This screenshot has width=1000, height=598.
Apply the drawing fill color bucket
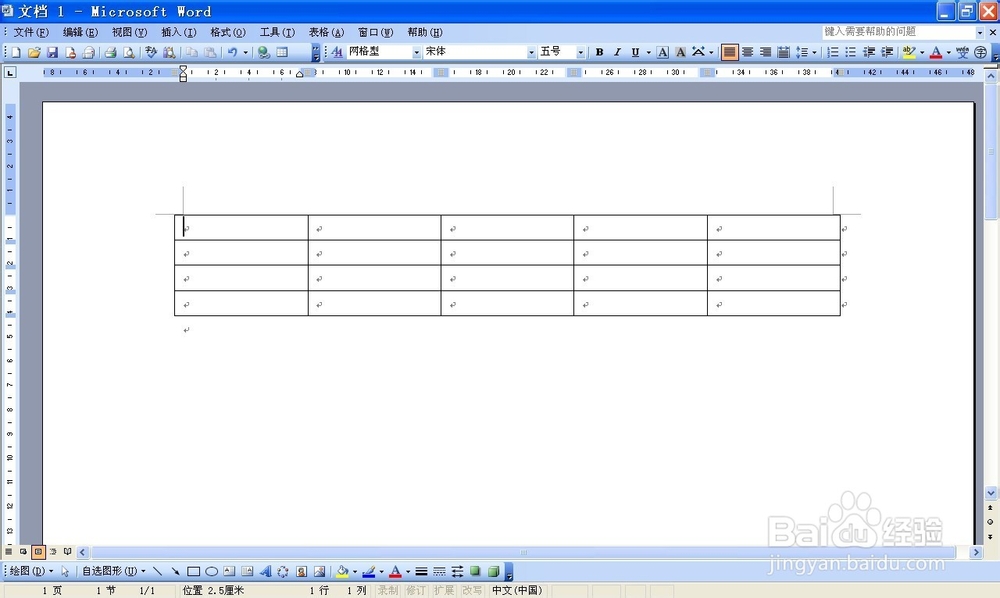pos(342,571)
